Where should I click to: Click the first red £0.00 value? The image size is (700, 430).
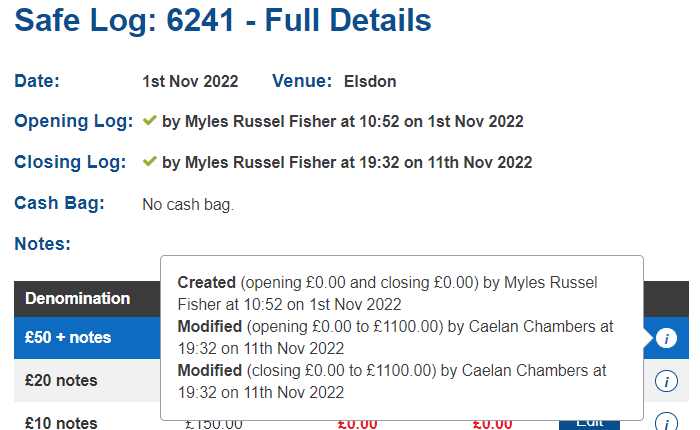tap(357, 423)
